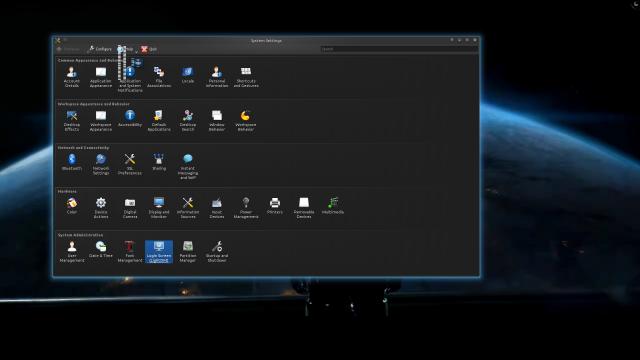This screenshot has height=360, width=640.
Task: Click Quit toolbar button
Action: coord(149,49)
